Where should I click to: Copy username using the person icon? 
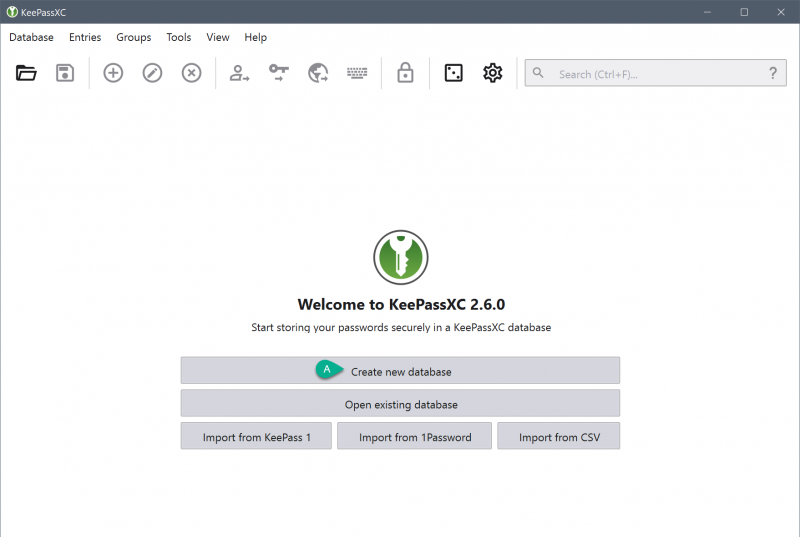239,73
